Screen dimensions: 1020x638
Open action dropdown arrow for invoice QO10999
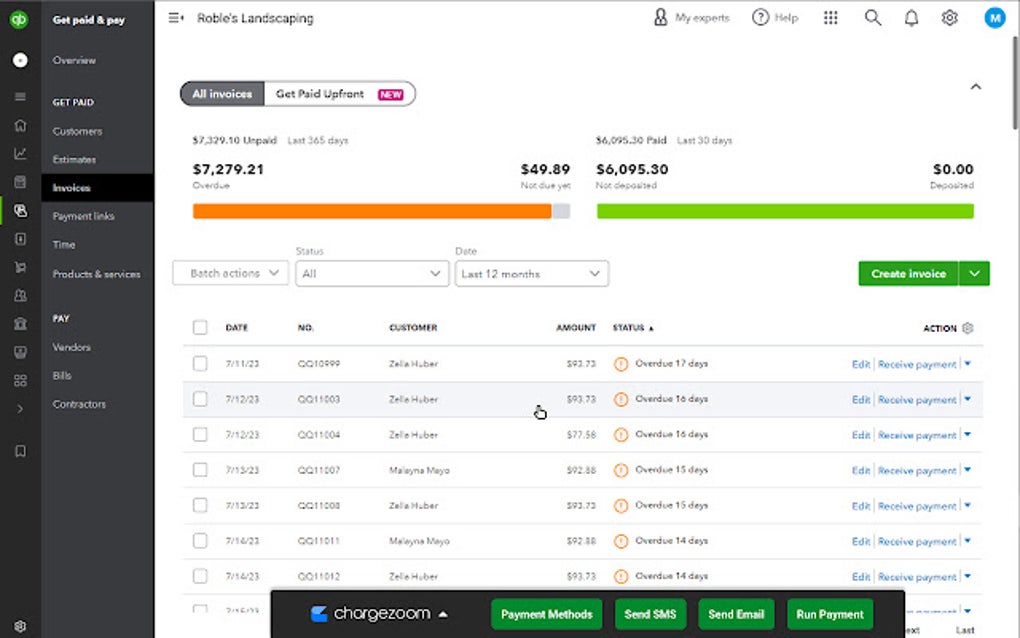[x=968, y=364]
